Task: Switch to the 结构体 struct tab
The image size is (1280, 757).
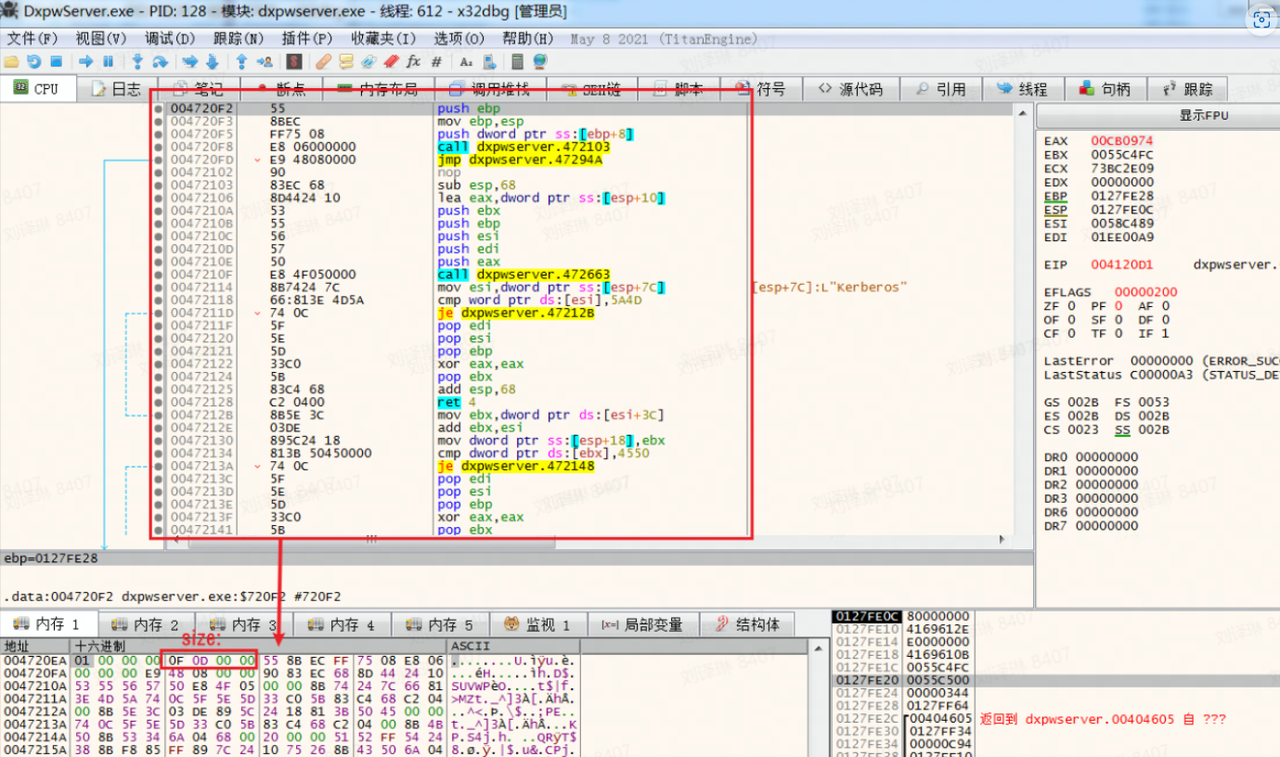Action: pyautogui.click(x=749, y=625)
